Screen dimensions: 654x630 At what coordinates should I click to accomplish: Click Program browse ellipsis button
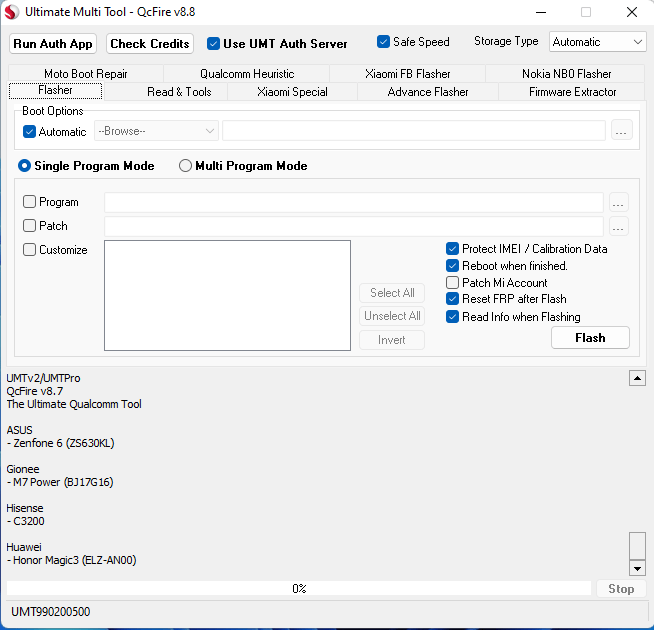pyautogui.click(x=619, y=202)
